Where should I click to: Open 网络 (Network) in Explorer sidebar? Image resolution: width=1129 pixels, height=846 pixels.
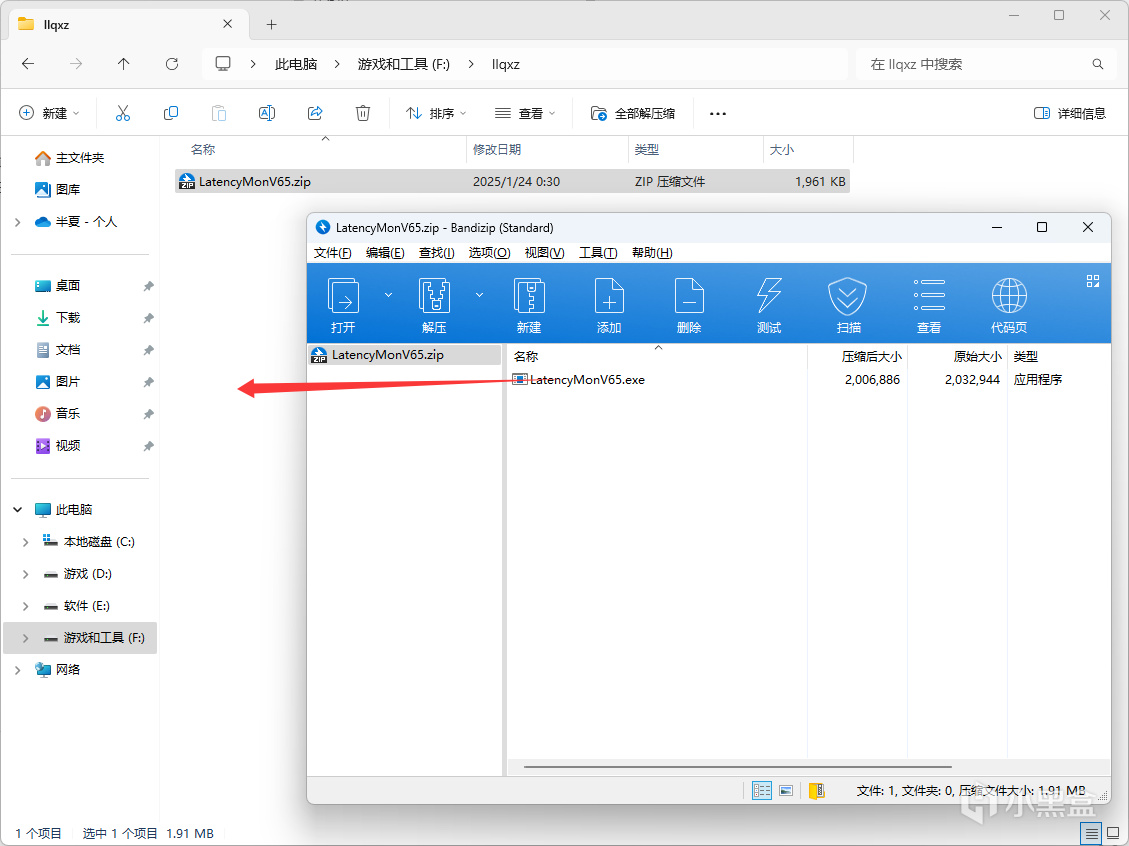pyautogui.click(x=68, y=670)
